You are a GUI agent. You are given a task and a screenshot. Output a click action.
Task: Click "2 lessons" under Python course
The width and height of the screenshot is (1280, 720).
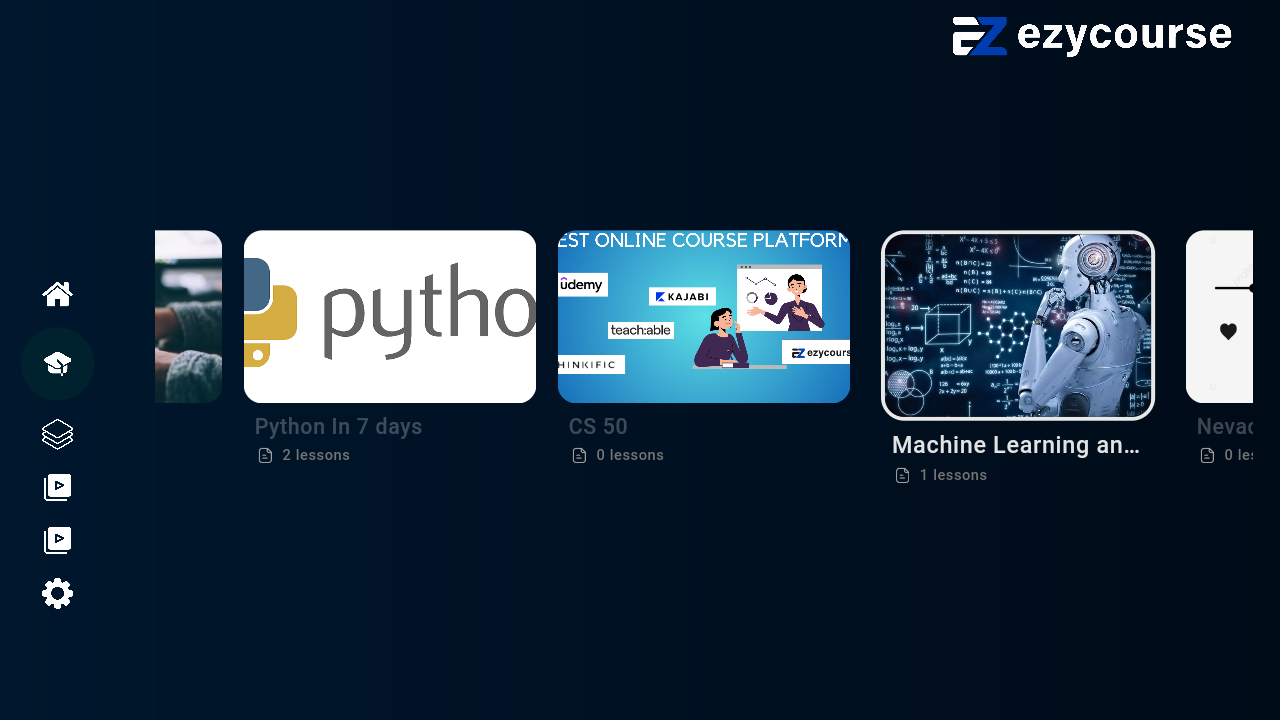point(316,456)
